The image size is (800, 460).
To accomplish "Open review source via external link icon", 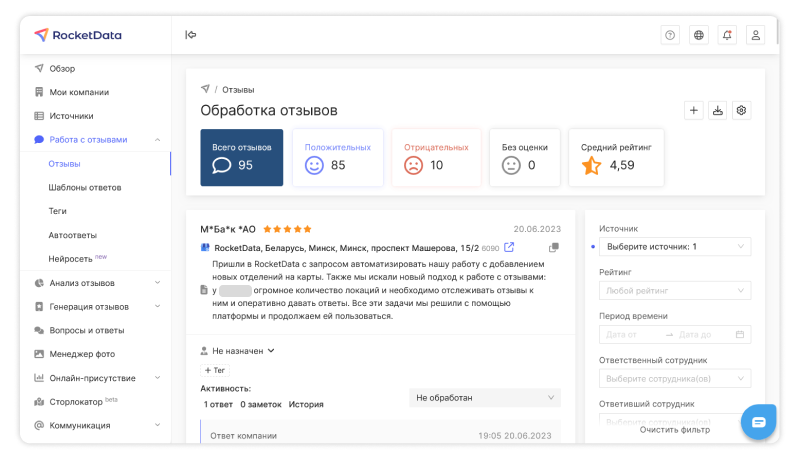I will [x=509, y=248].
